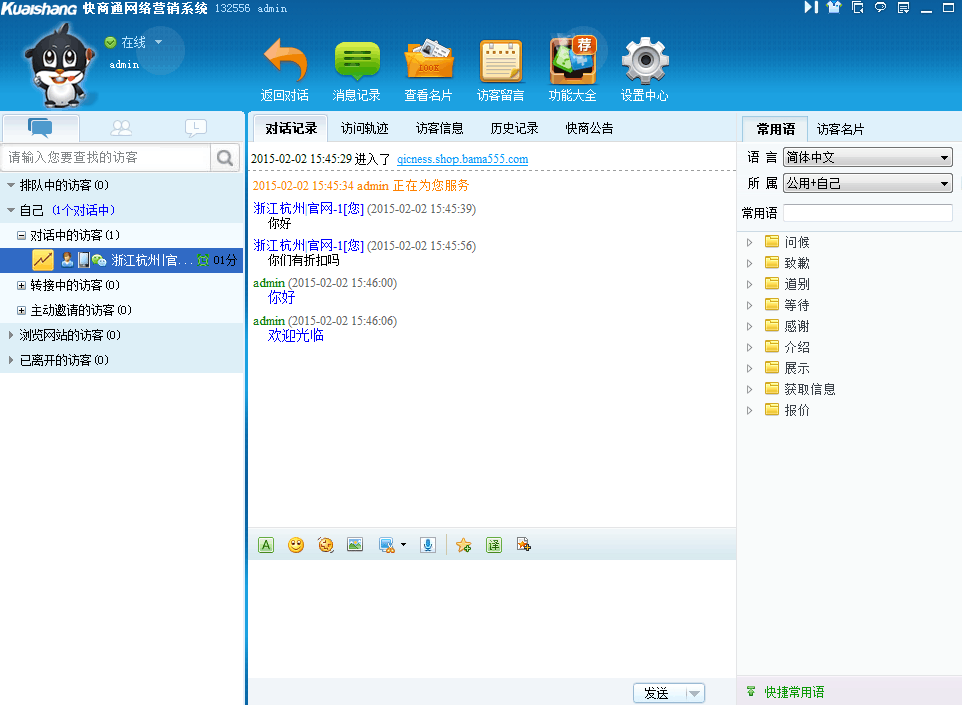Screen dimensions: 962x705
Task: Open 设置中心 settings gear
Action: [645, 62]
